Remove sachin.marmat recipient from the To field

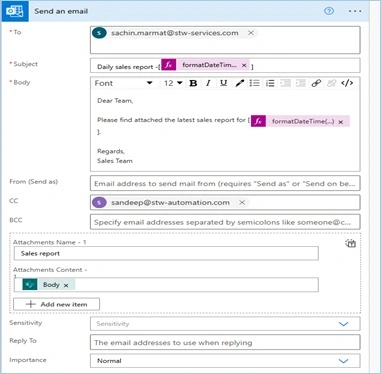tap(251, 33)
